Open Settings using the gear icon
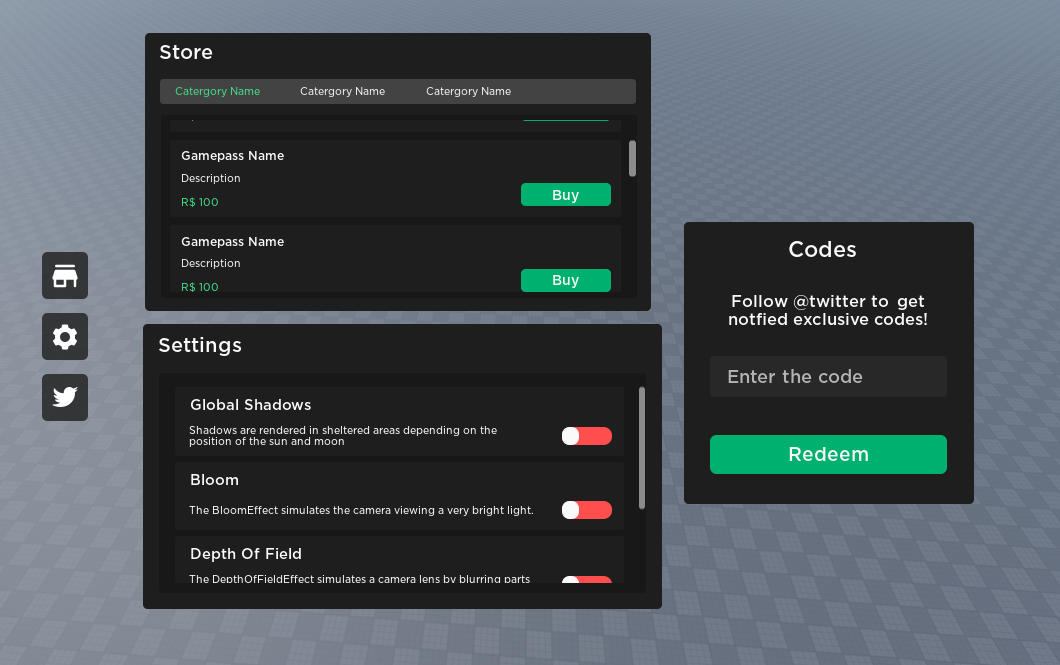 click(x=64, y=336)
